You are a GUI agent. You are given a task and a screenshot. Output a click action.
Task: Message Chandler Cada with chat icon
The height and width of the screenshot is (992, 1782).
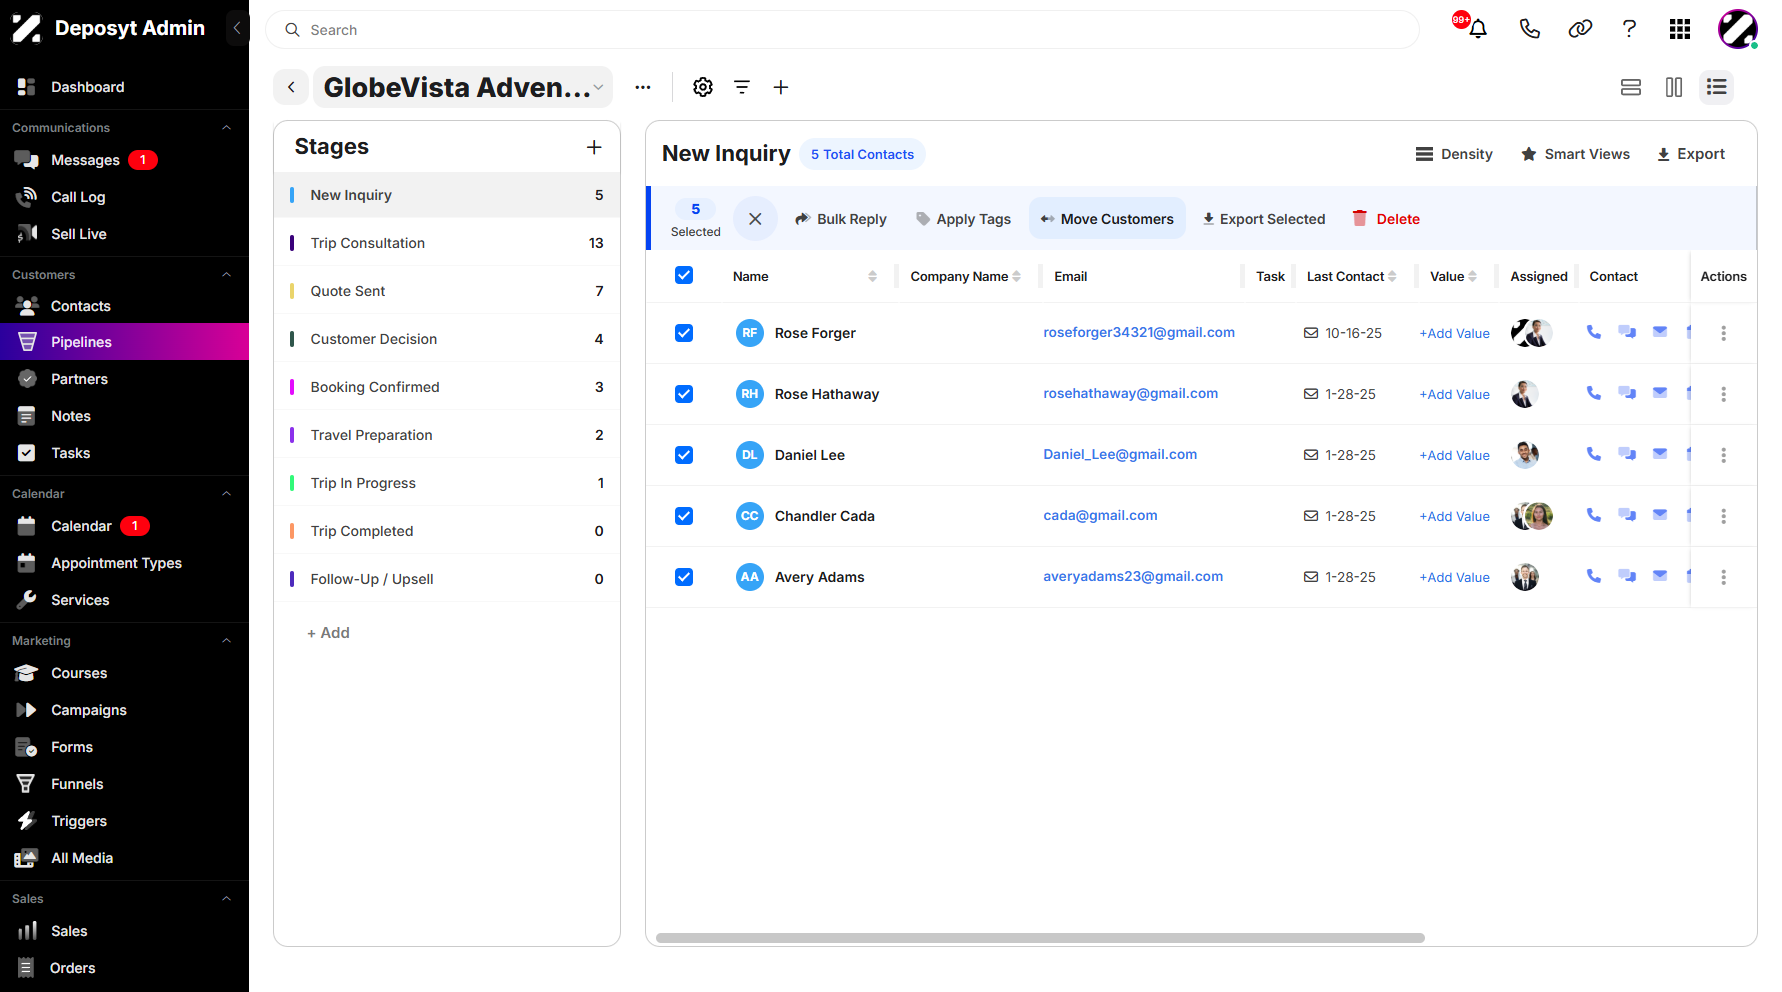pyautogui.click(x=1627, y=515)
